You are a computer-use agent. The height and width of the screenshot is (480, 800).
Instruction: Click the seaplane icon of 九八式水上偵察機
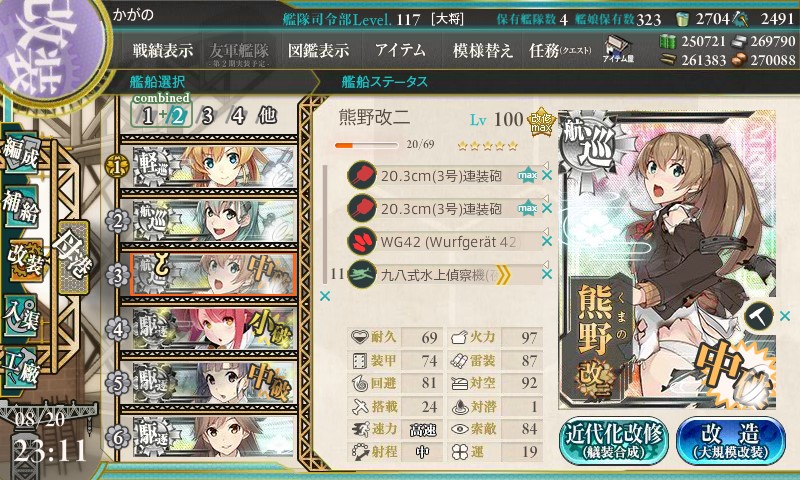pos(361,274)
